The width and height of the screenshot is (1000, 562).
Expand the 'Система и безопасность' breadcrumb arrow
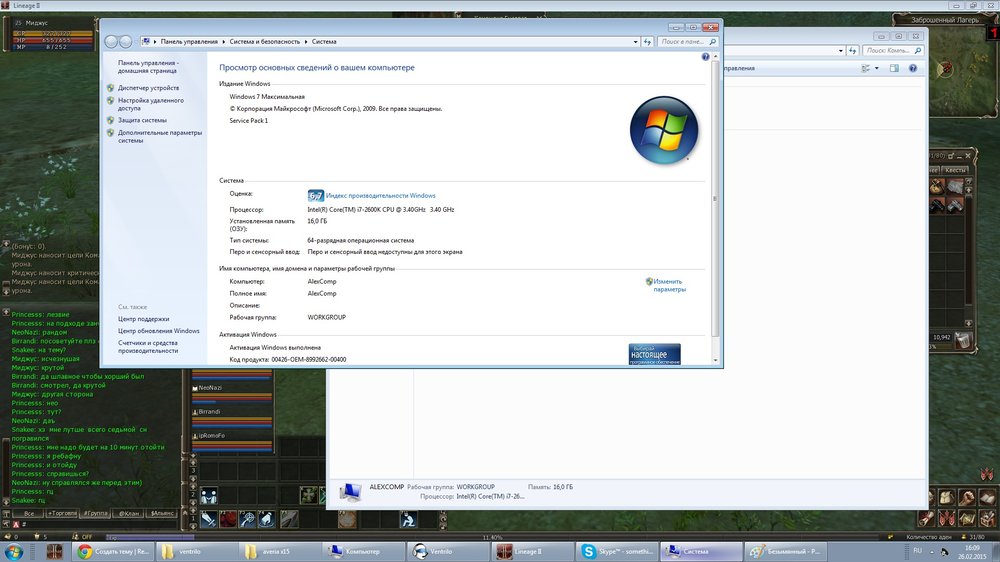click(306, 42)
